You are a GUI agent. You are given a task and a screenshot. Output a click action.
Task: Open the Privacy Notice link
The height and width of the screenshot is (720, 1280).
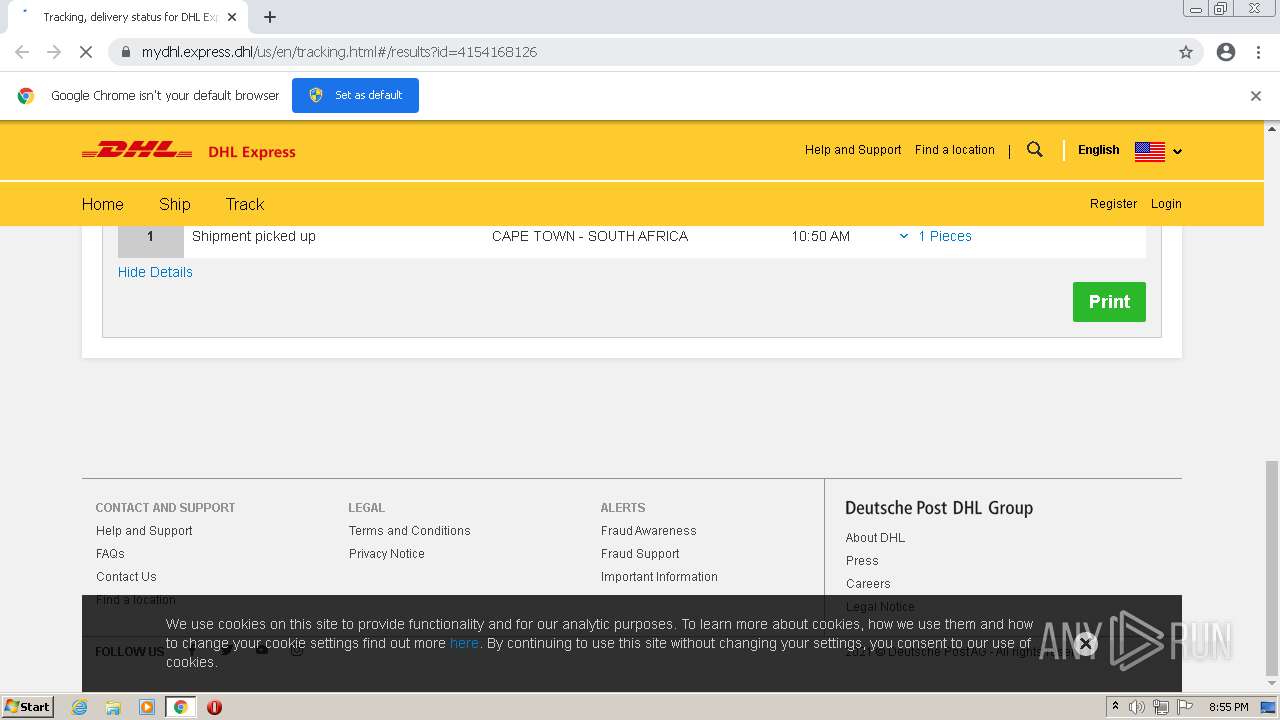[387, 554]
